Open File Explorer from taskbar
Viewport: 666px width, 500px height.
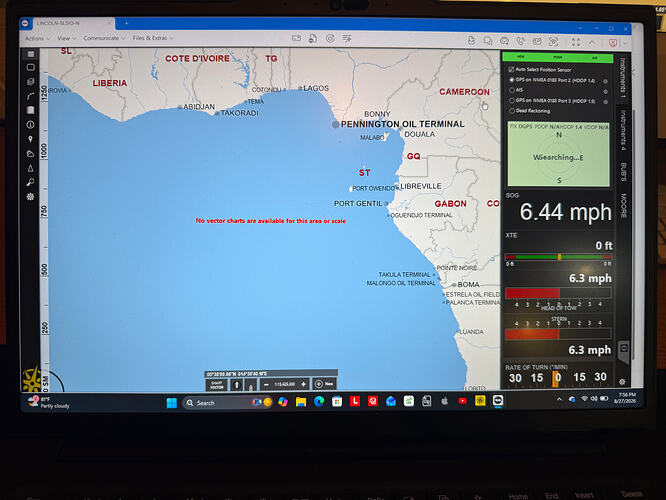[301, 401]
